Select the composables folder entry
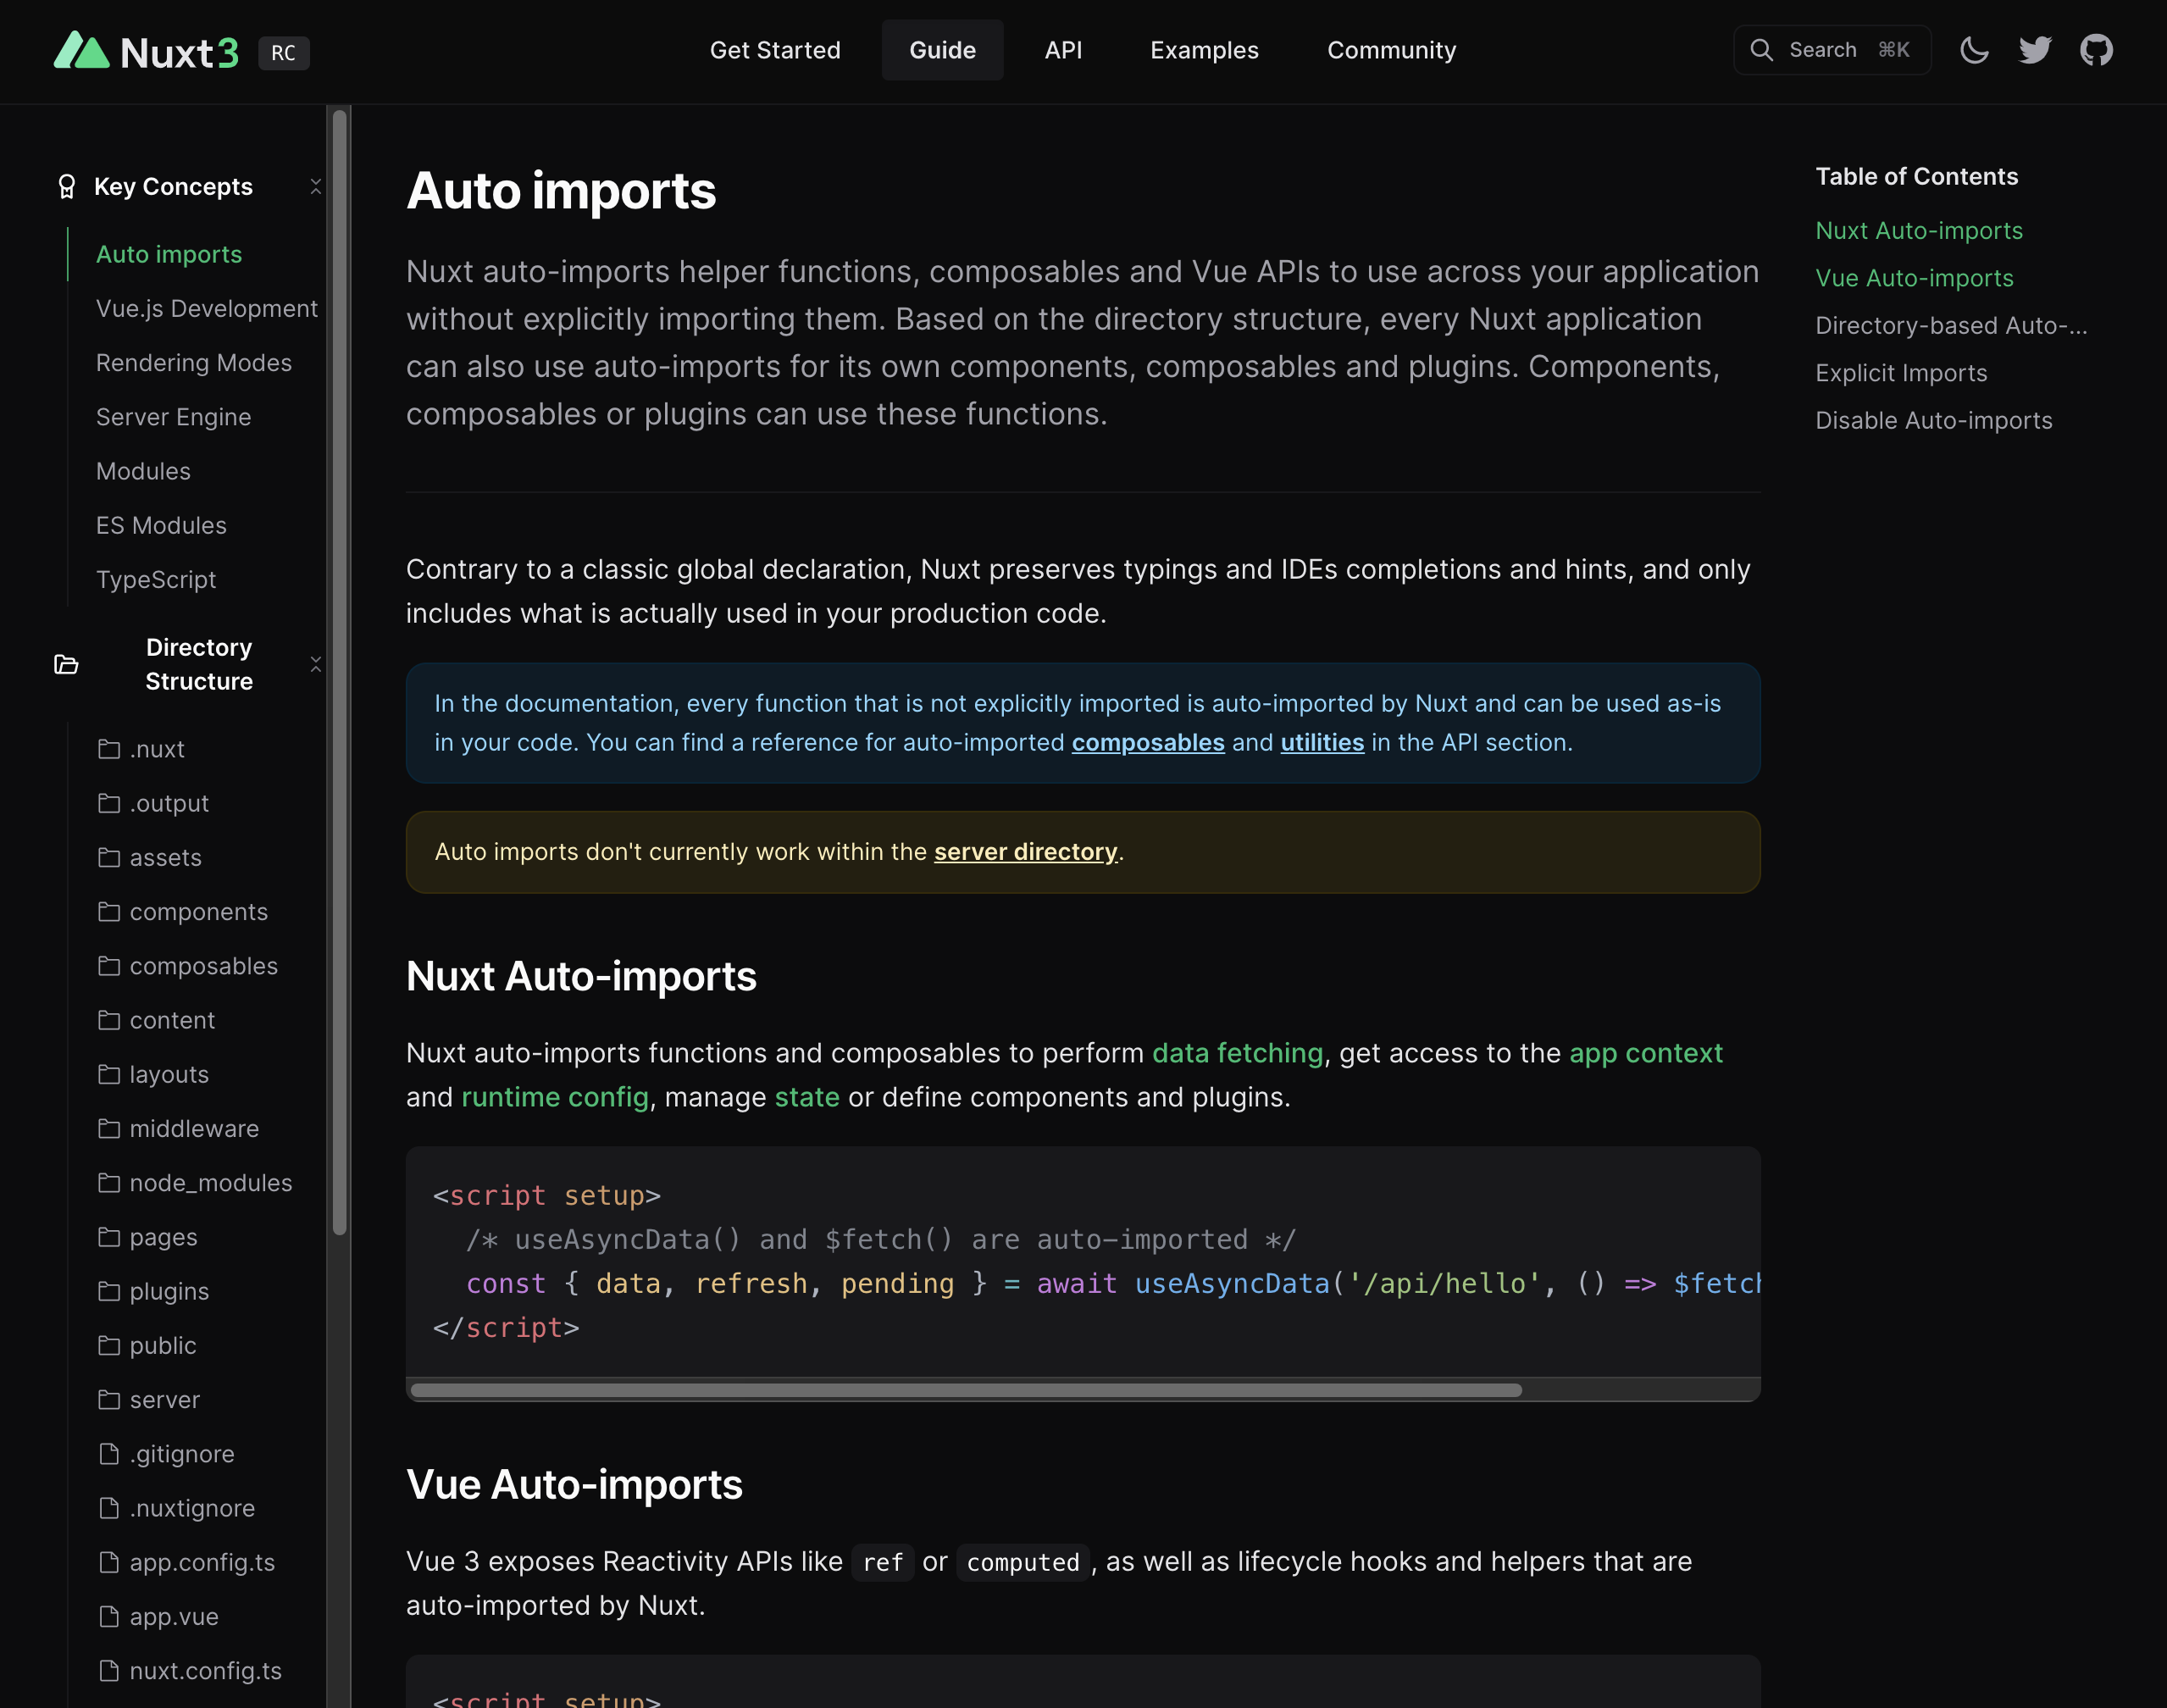Image resolution: width=2167 pixels, height=1708 pixels. click(x=204, y=966)
